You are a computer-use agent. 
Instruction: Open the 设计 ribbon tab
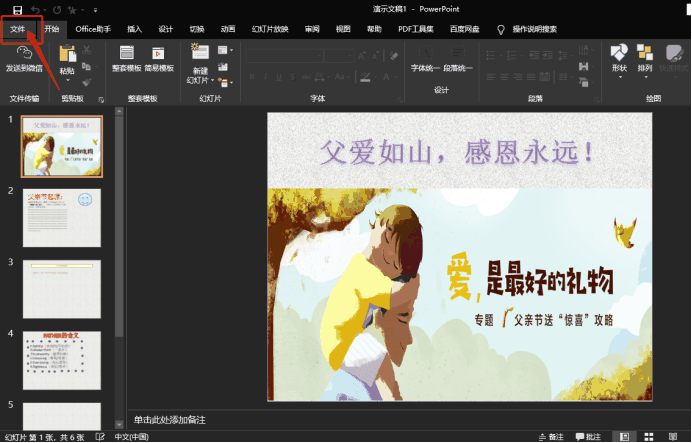[165, 29]
